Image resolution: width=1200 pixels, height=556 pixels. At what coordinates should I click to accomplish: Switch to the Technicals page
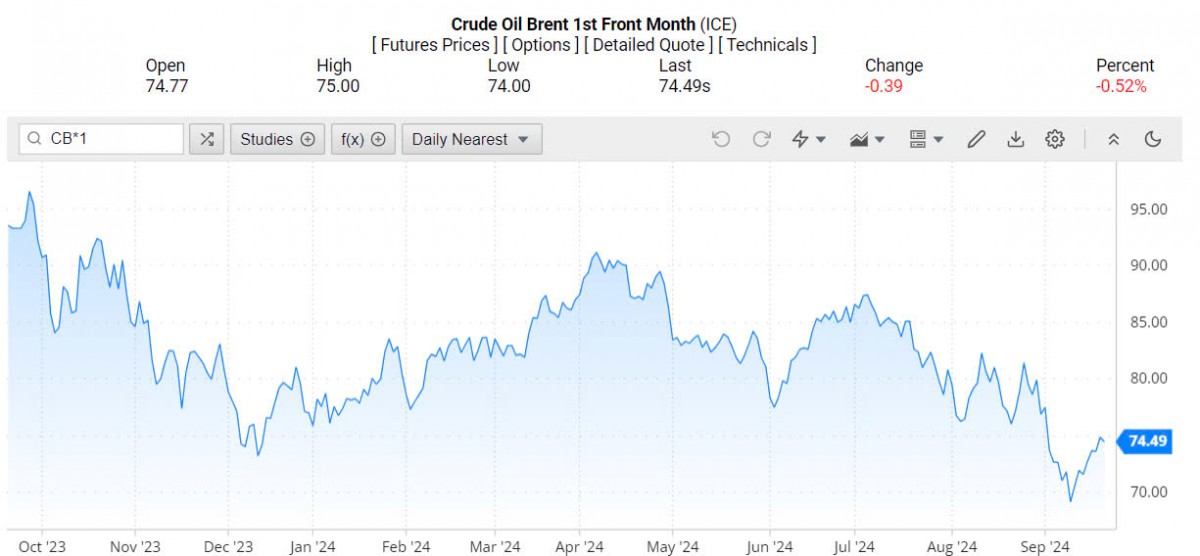click(x=767, y=45)
